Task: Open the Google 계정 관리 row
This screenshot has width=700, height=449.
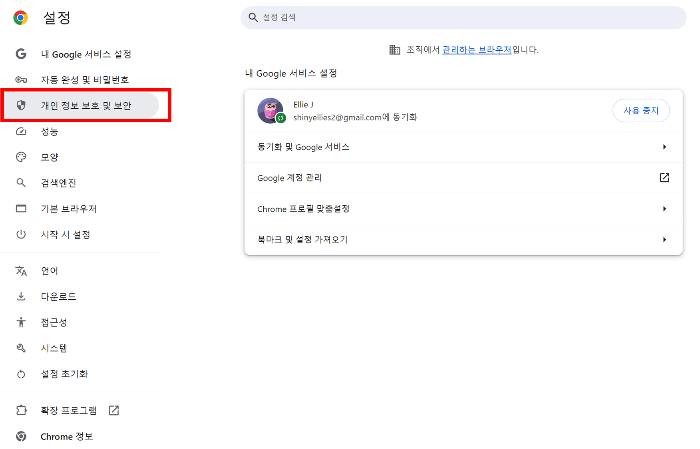Action: (x=463, y=178)
